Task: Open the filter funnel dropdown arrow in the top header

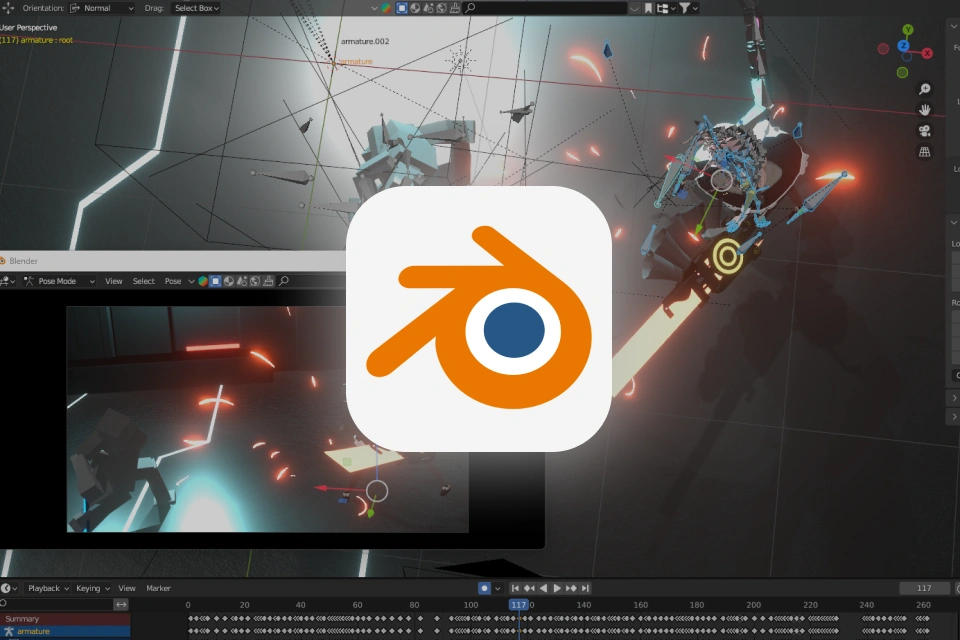Action: pyautogui.click(x=695, y=8)
